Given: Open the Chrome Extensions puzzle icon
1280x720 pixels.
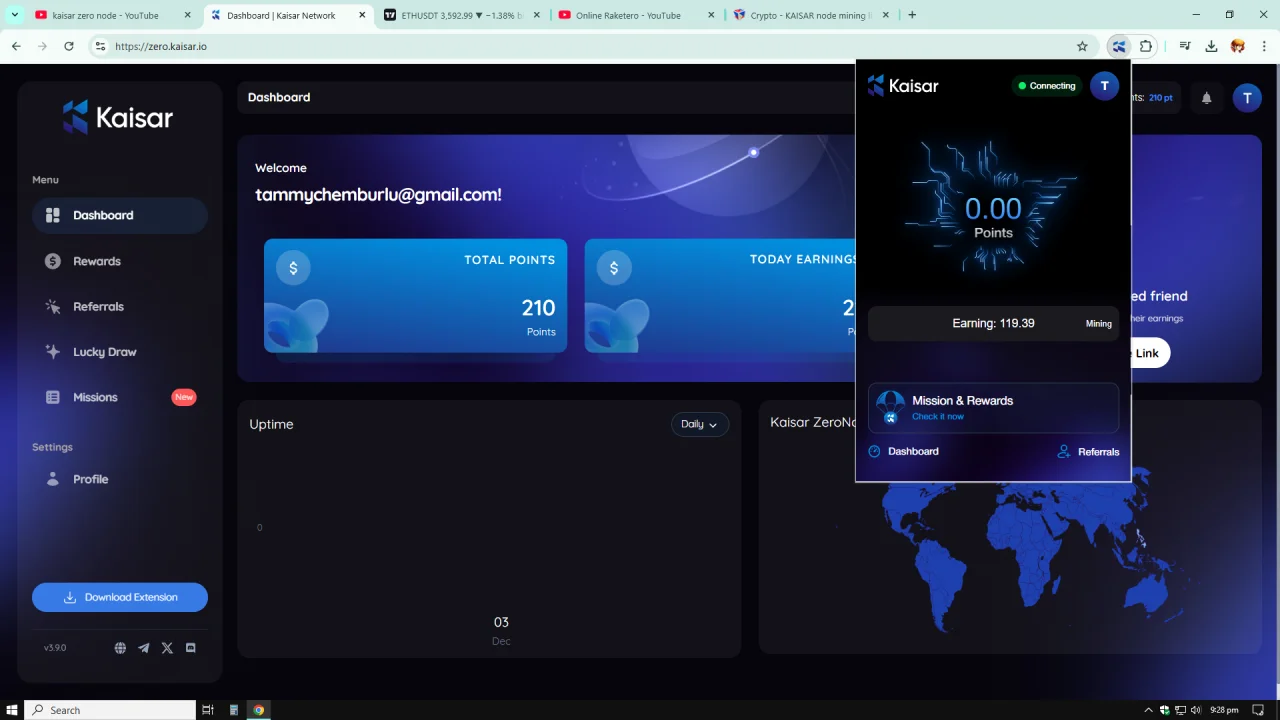Looking at the screenshot, I should click(x=1146, y=46).
